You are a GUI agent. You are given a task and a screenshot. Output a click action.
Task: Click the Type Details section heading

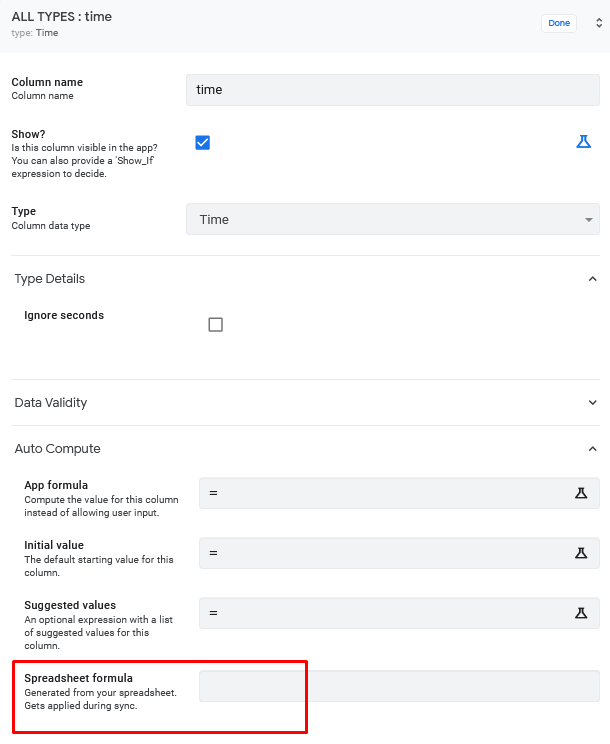coord(50,279)
